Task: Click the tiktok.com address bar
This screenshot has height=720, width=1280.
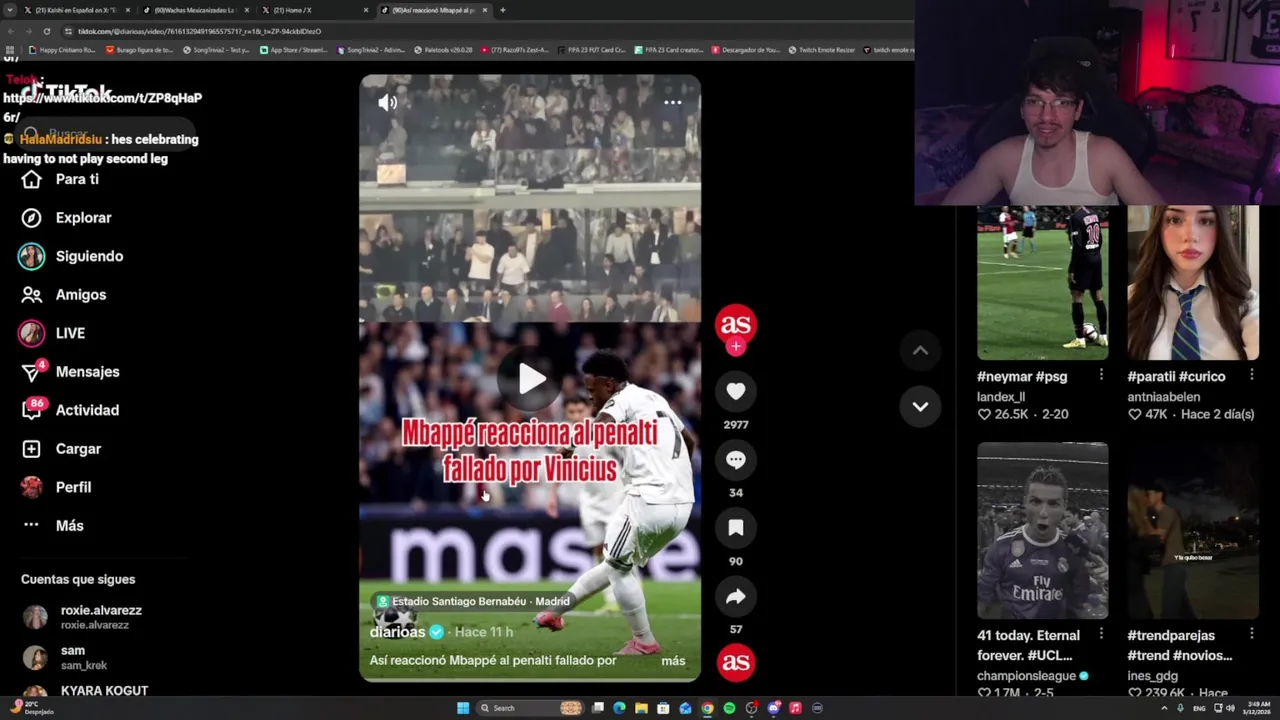Action: point(480,31)
